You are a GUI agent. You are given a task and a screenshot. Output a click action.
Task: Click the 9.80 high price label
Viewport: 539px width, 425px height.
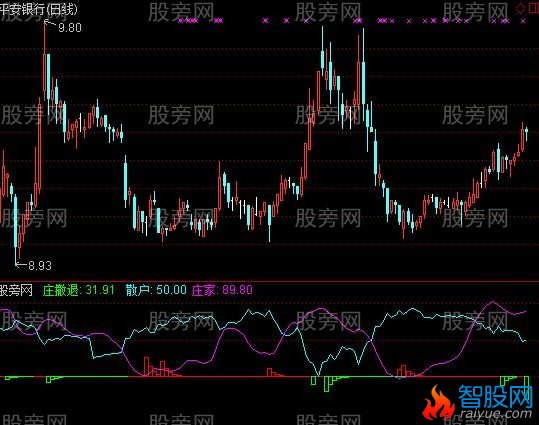(x=70, y=28)
